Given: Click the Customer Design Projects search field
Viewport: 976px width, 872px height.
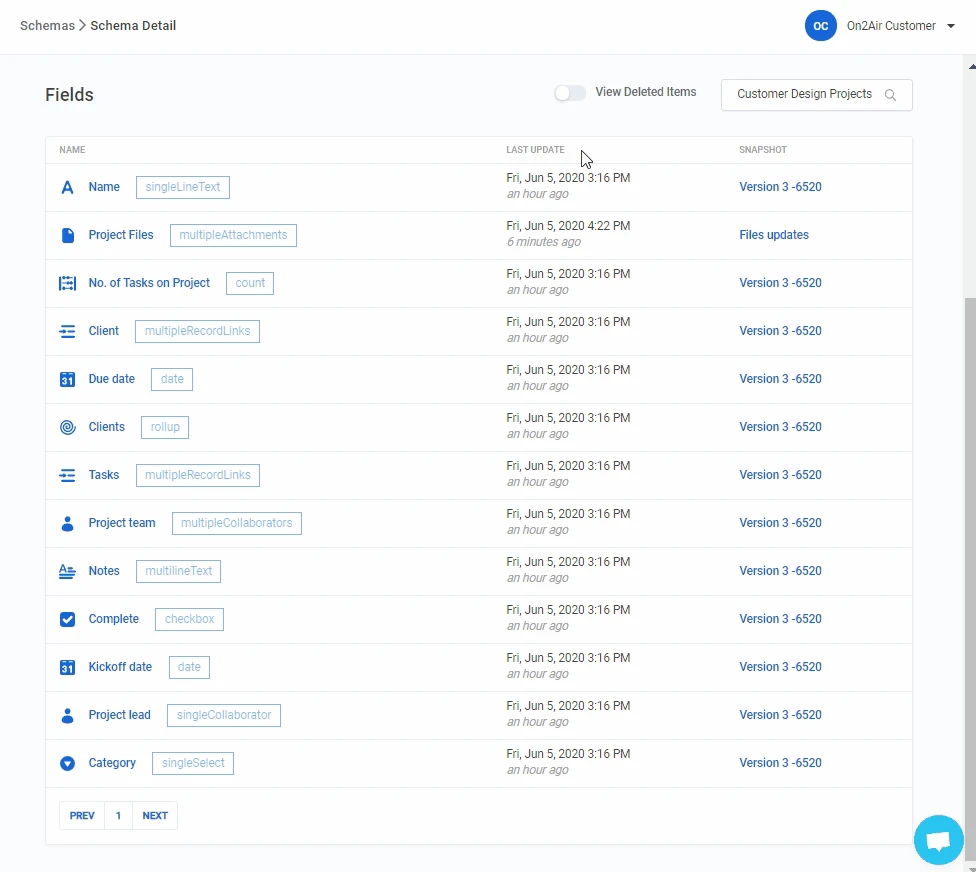Looking at the screenshot, I should coord(804,95).
